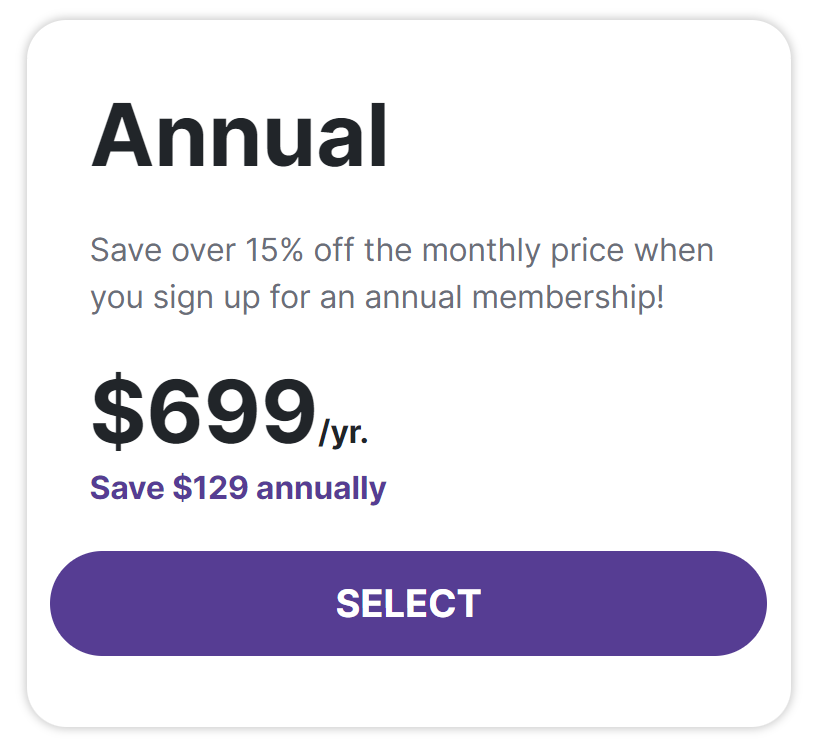Click the $699 price text
This screenshot has height=747, width=814.
(x=204, y=411)
